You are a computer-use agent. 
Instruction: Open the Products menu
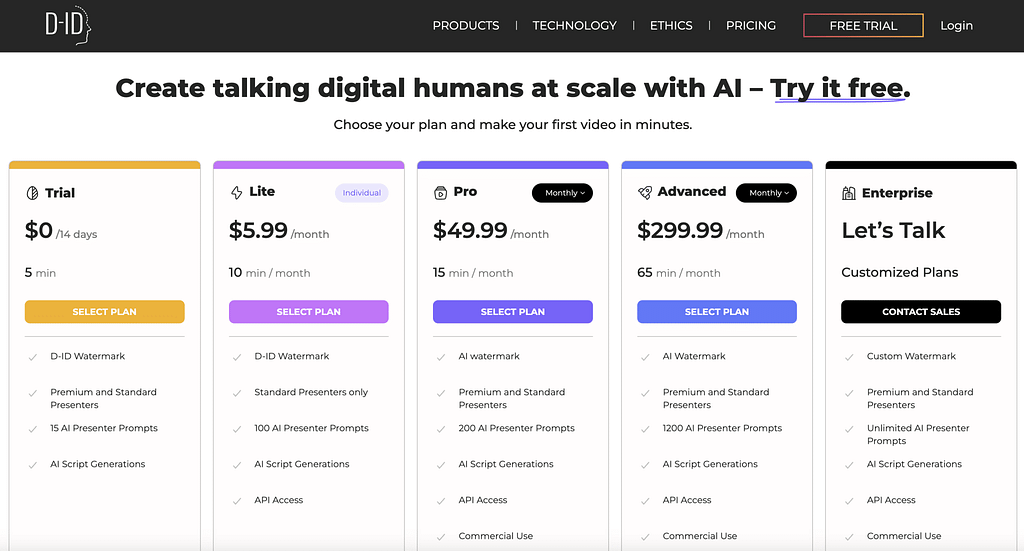click(465, 26)
